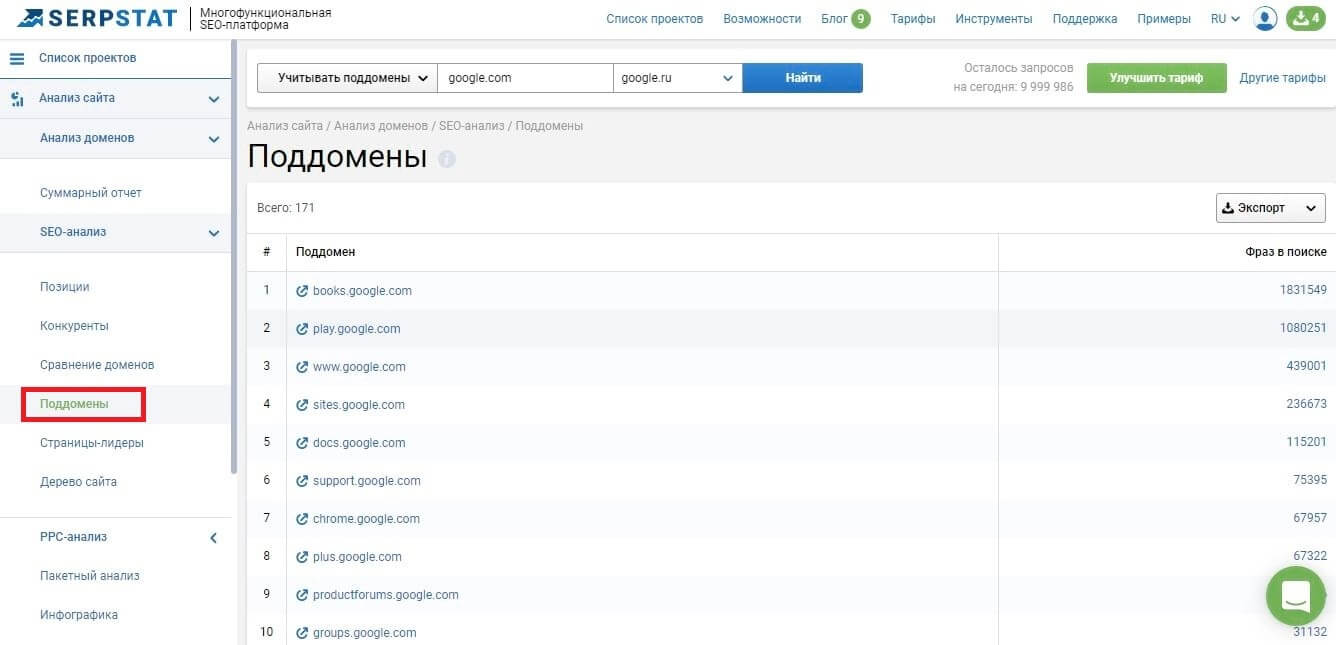Open Список проектов in the sidebar
Screen dimensions: 1336x645
[87, 59]
